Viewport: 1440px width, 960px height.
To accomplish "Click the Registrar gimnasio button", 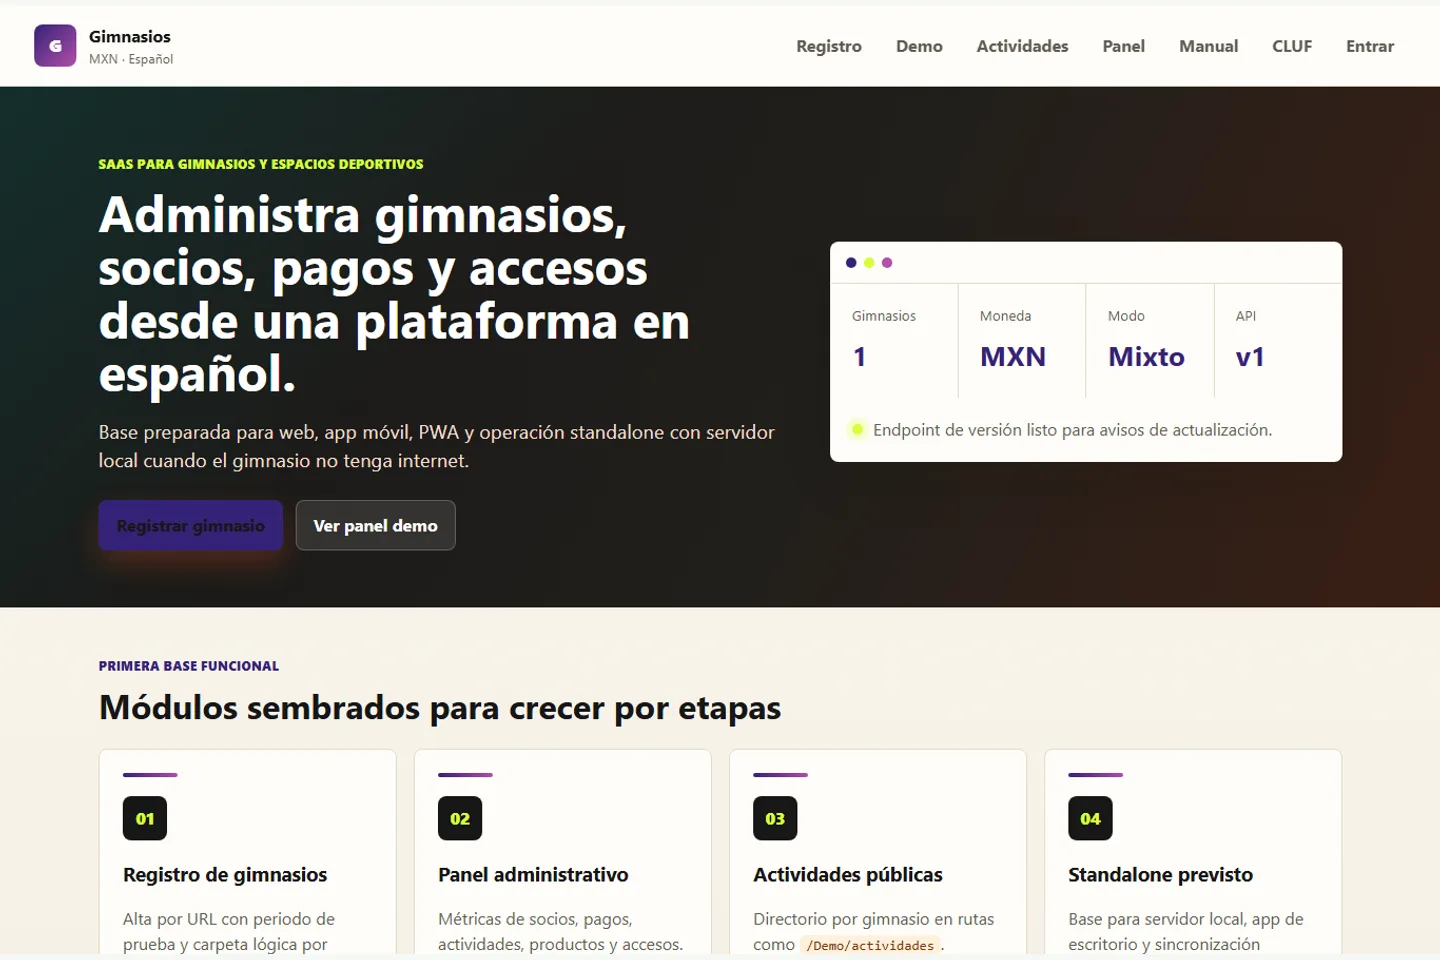I will coord(191,525).
